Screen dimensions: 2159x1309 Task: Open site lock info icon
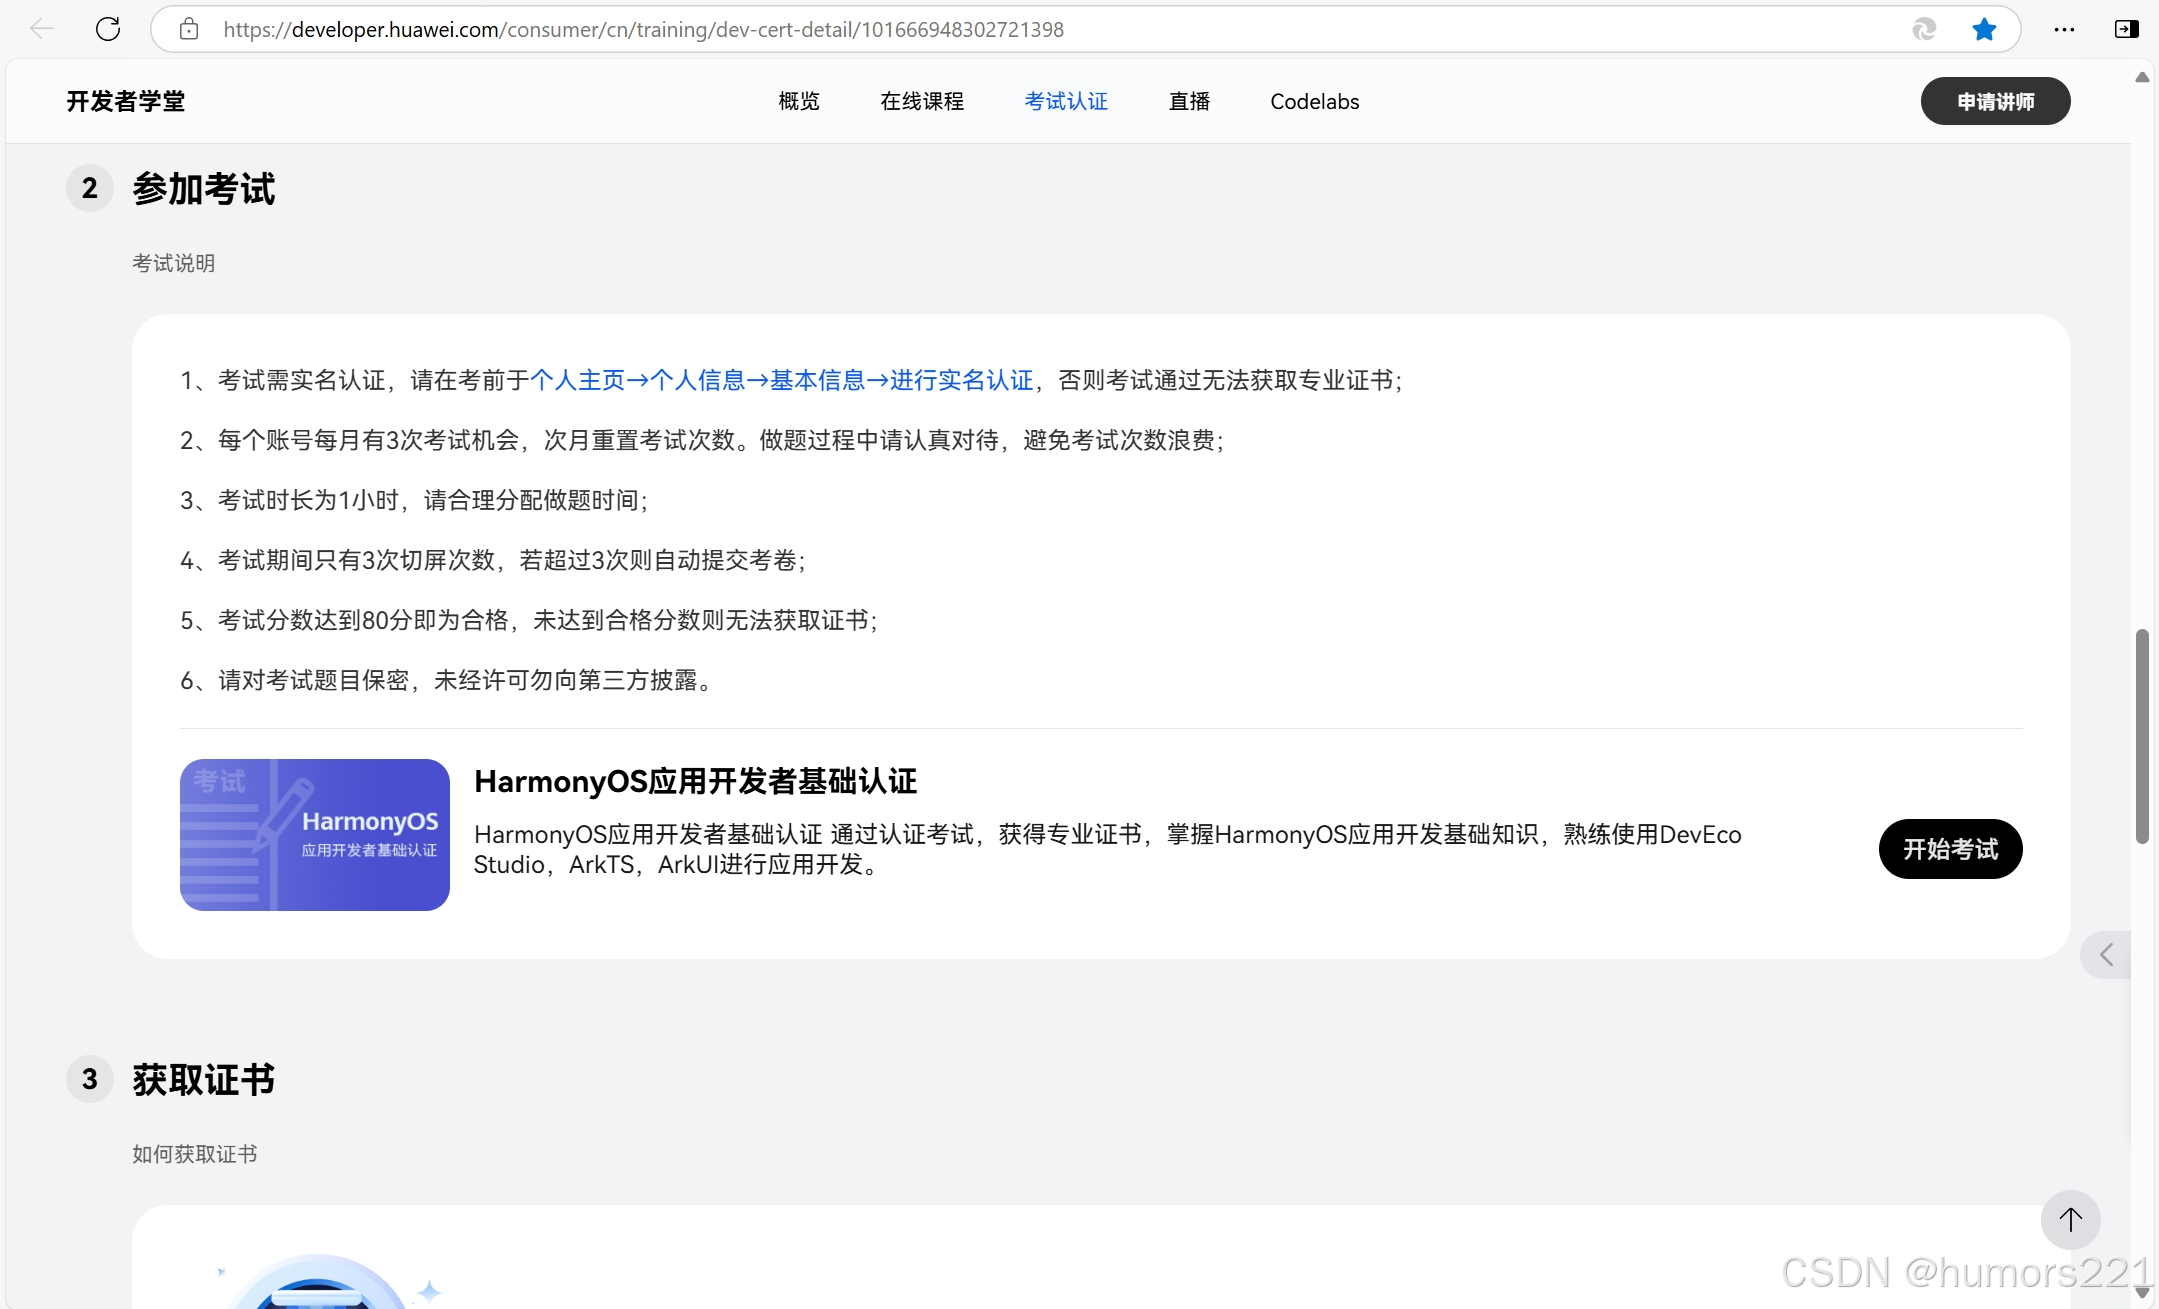[x=189, y=29]
